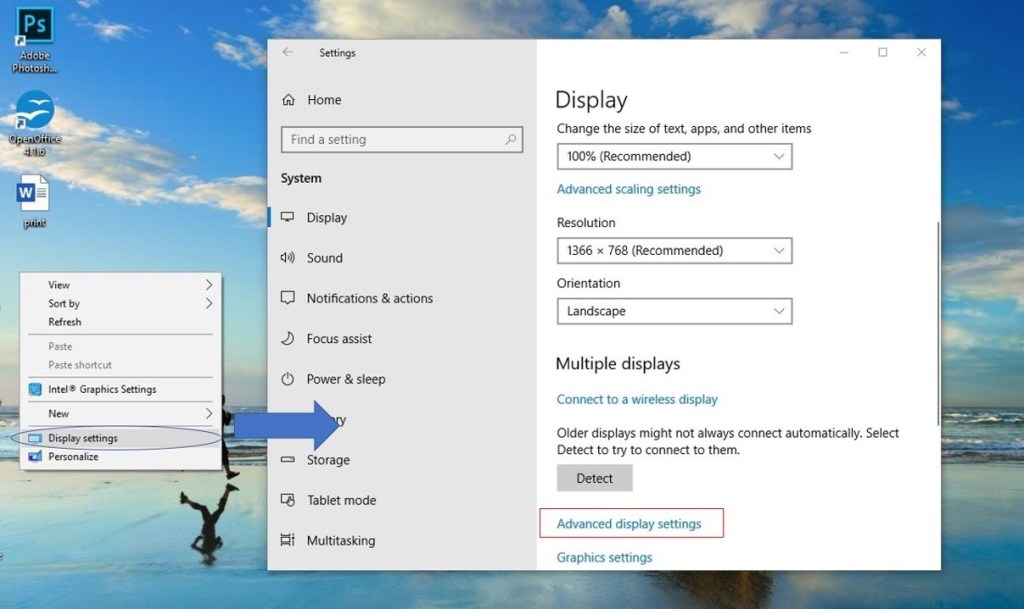Open the scaling 100% (Recommended) dropdown
Viewport: 1024px width, 609px height.
(674, 156)
